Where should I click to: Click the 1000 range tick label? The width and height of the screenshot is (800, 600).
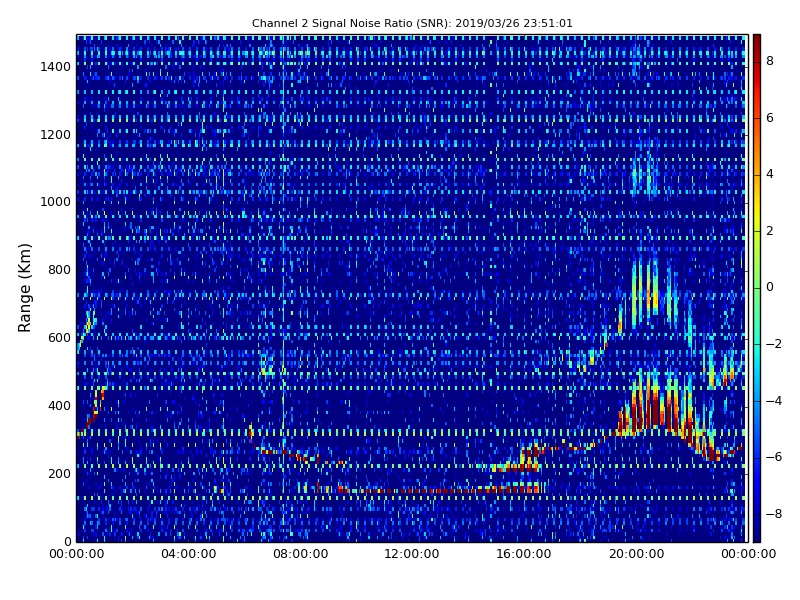(56, 202)
